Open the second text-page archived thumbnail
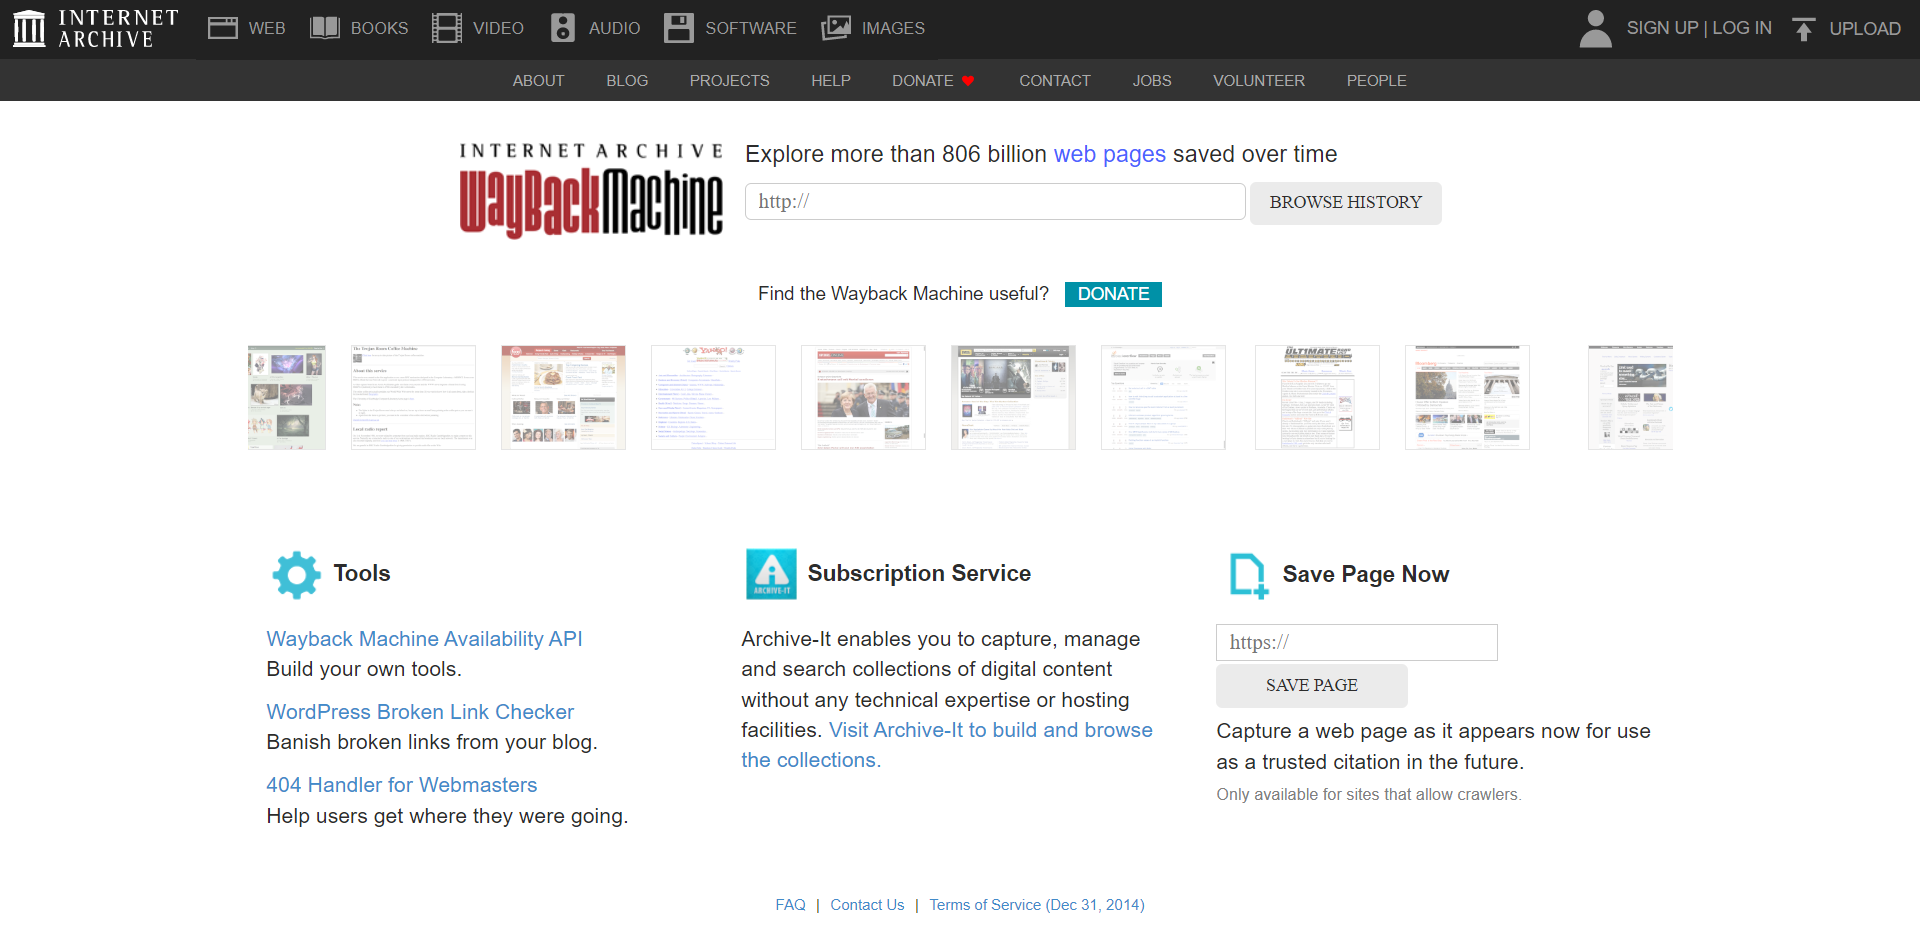The width and height of the screenshot is (1920, 934). click(413, 397)
